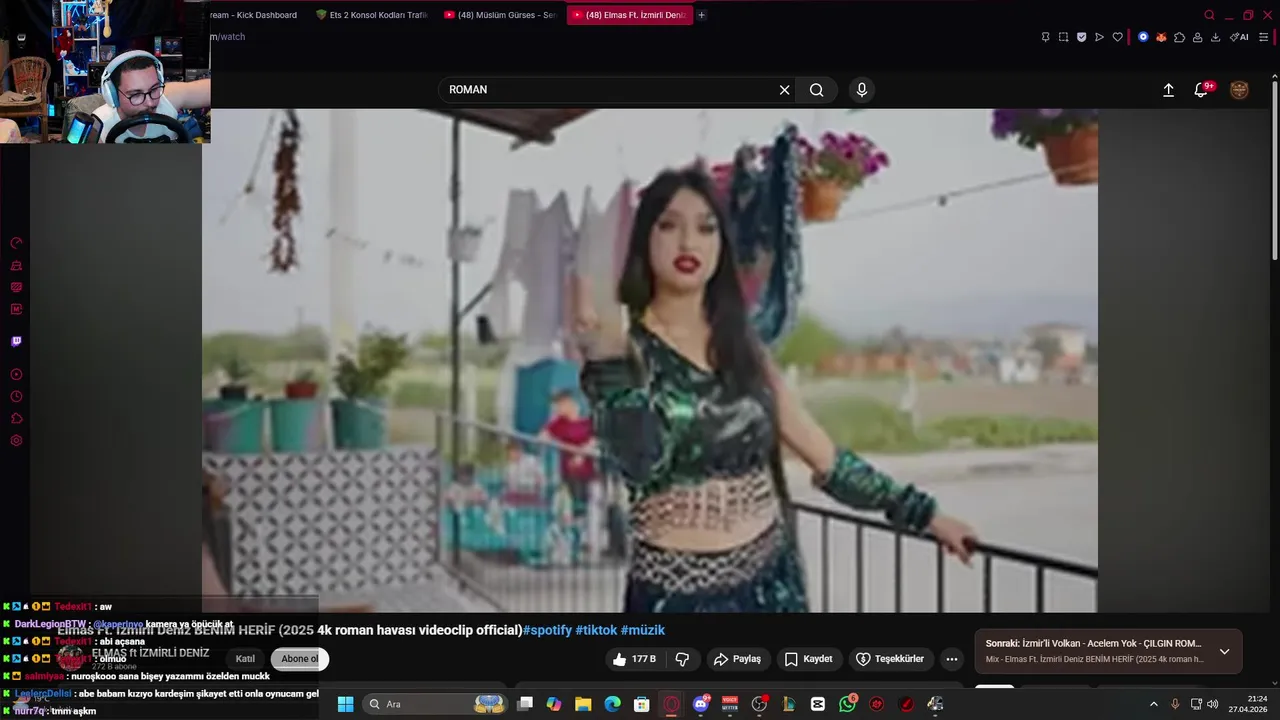This screenshot has height=720, width=1280.
Task: Select the Elmas Ft. İzmirli Deniz tab
Action: [629, 15]
